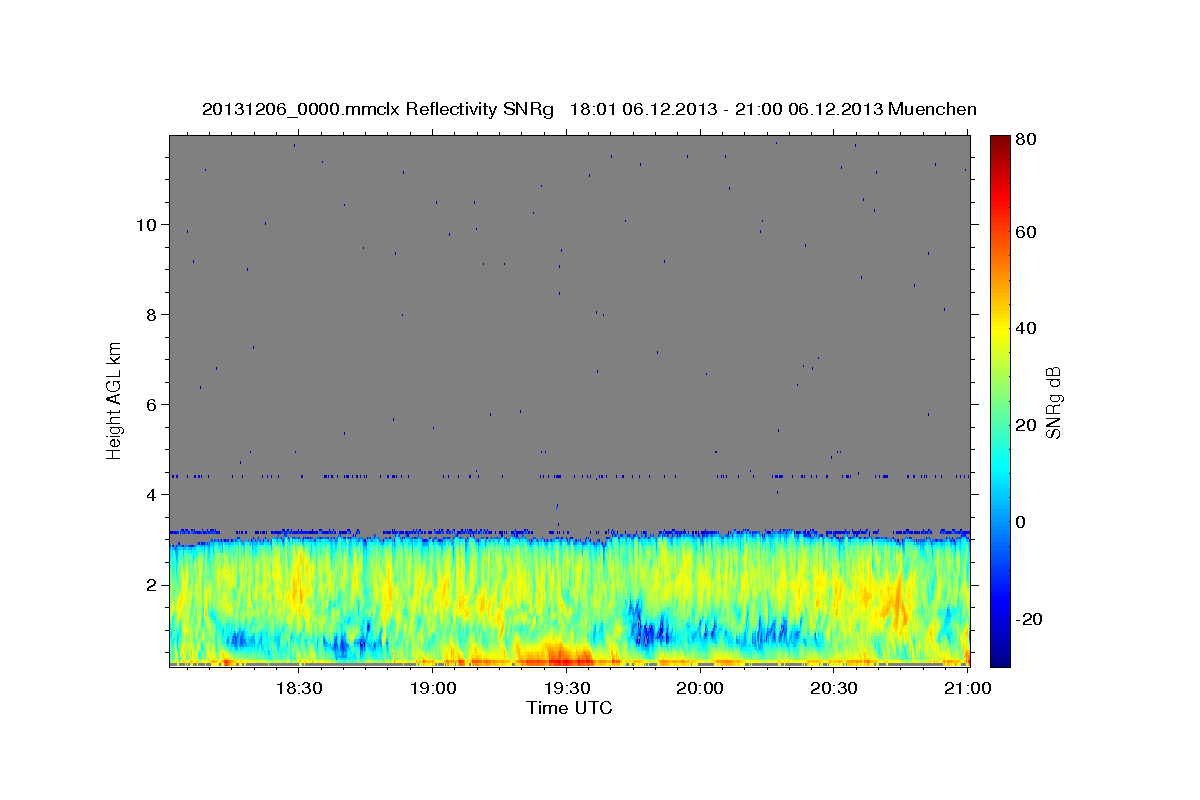The image size is (1200, 800).
Task: Click the 'SNRg dB' colorbar label
Action: (1053, 403)
